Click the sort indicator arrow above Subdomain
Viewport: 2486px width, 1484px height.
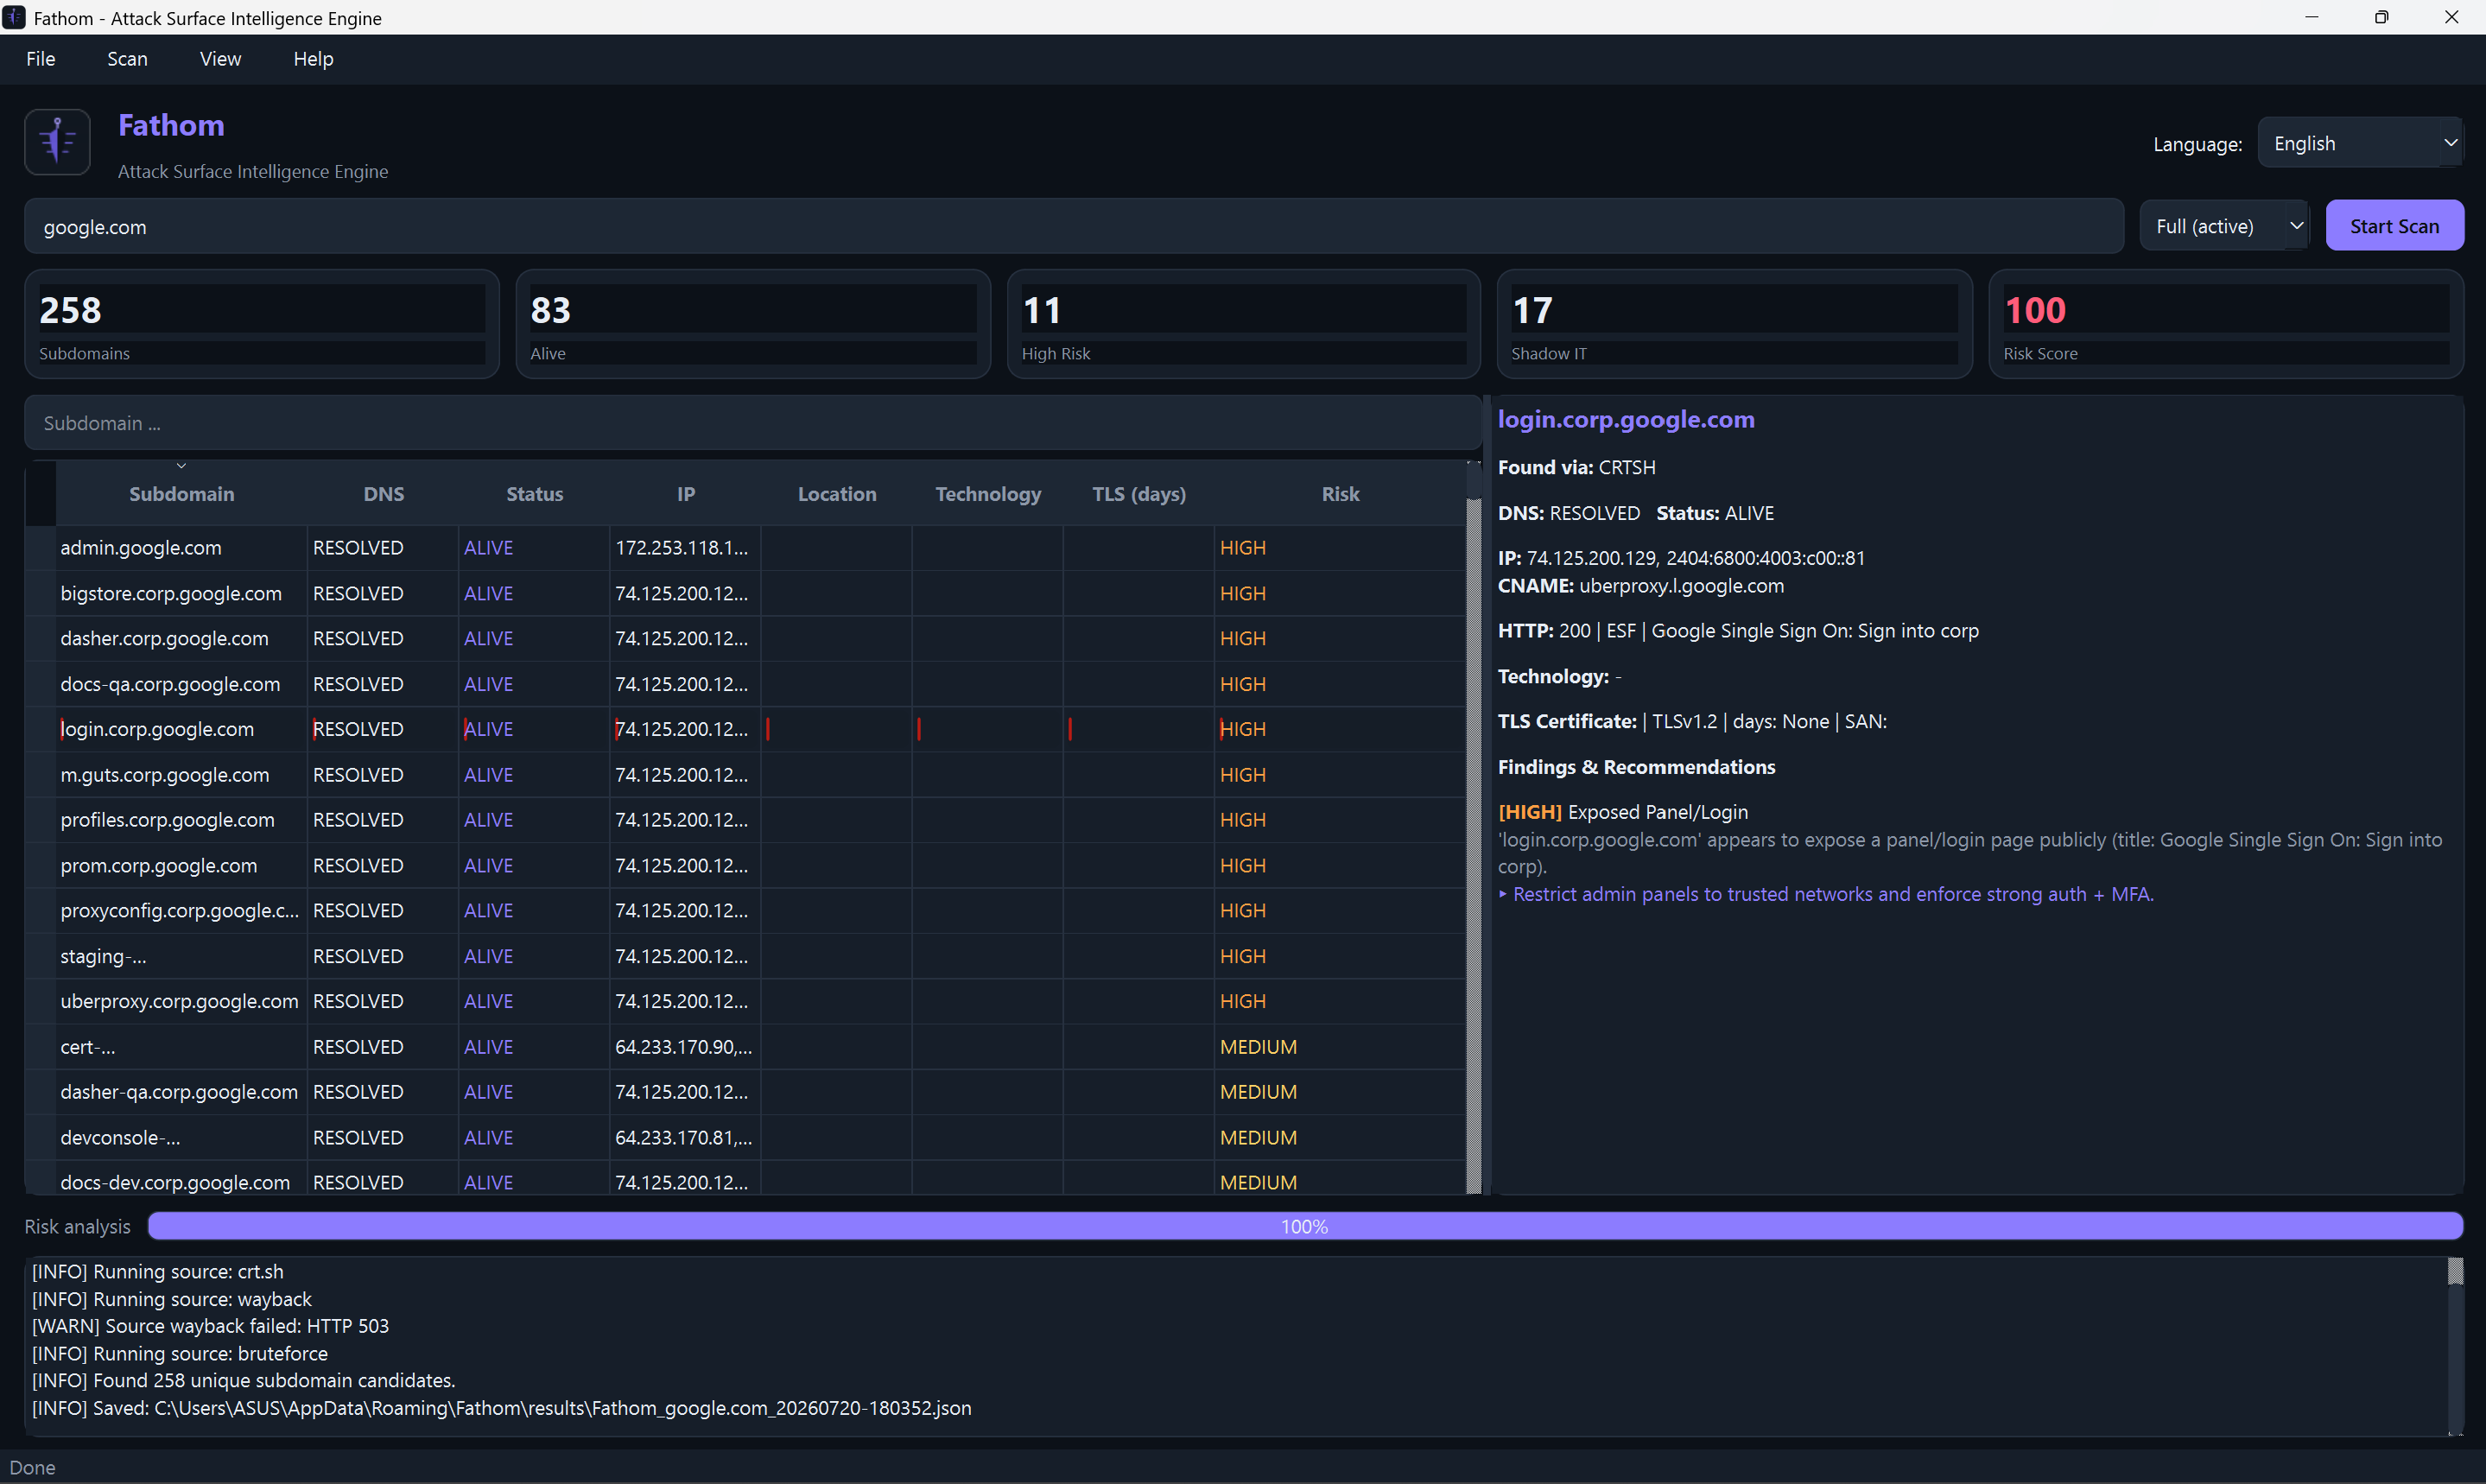pos(181,466)
